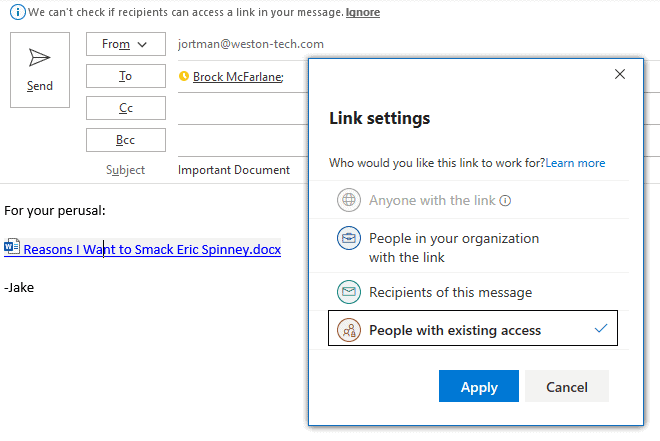Open the Cc recipient picker
660x441 pixels.
(126, 108)
